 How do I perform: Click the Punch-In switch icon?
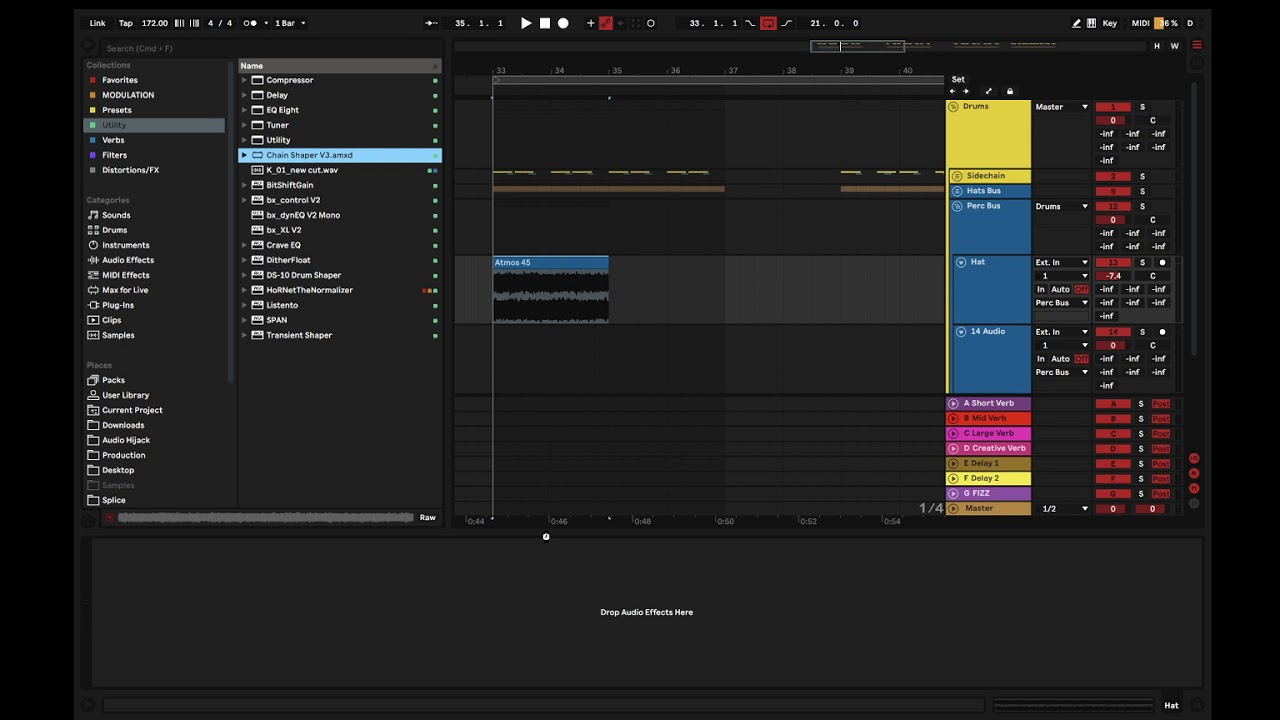click(750, 23)
